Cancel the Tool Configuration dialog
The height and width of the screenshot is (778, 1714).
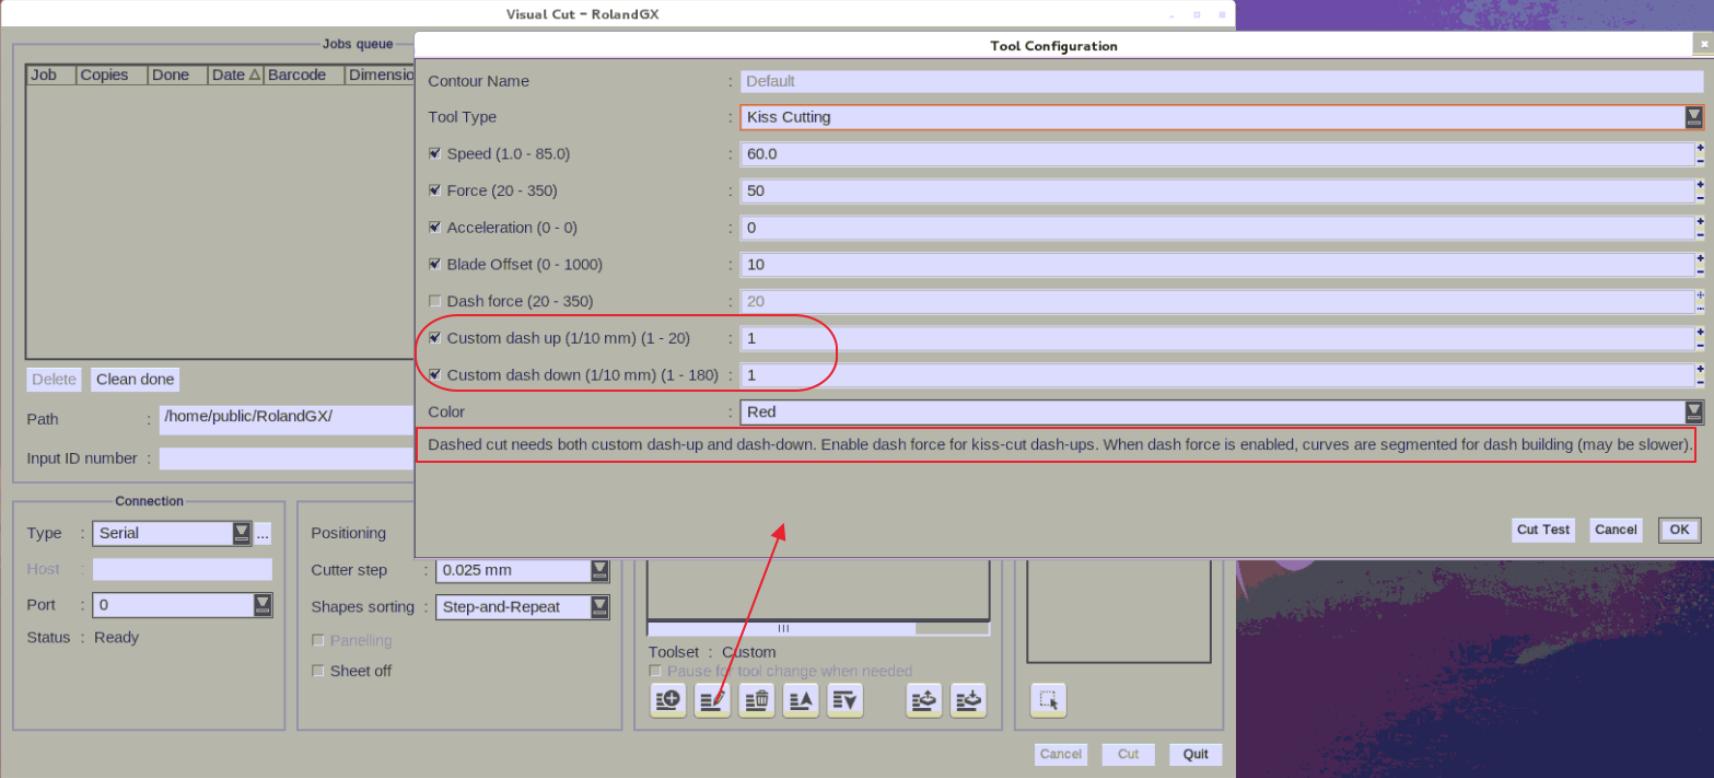pos(1616,530)
